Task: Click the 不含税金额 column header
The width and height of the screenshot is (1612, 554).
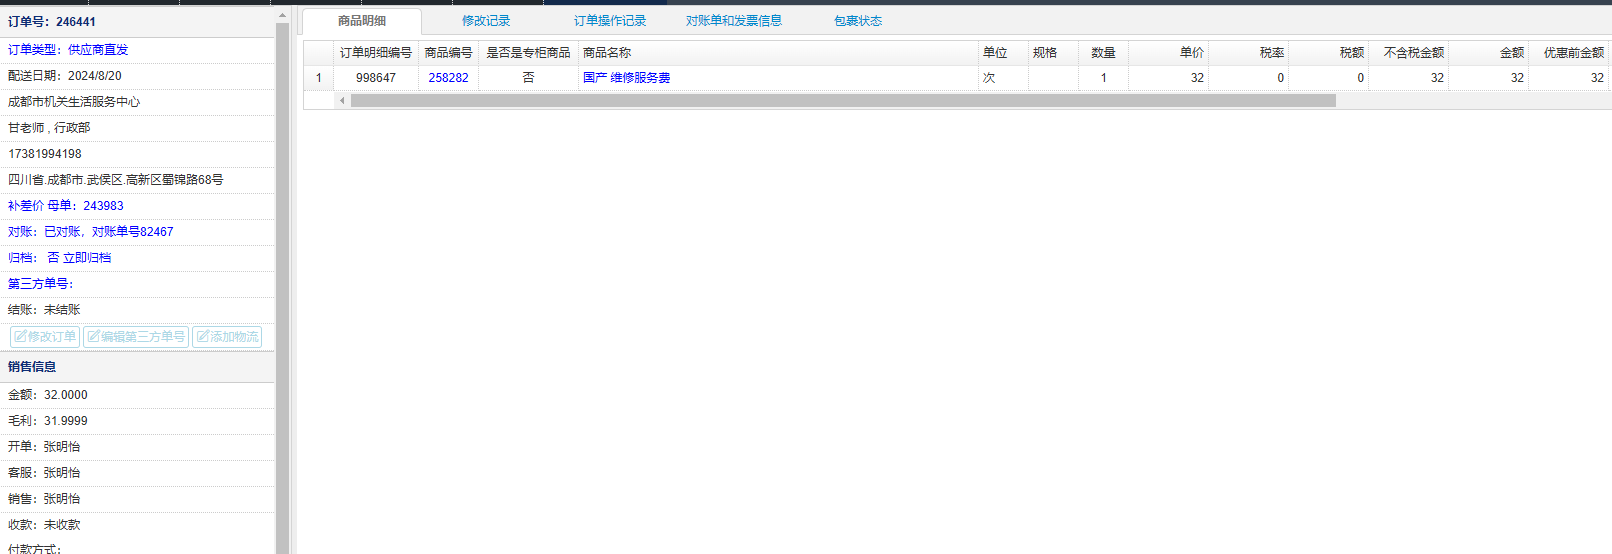Action: click(1408, 53)
